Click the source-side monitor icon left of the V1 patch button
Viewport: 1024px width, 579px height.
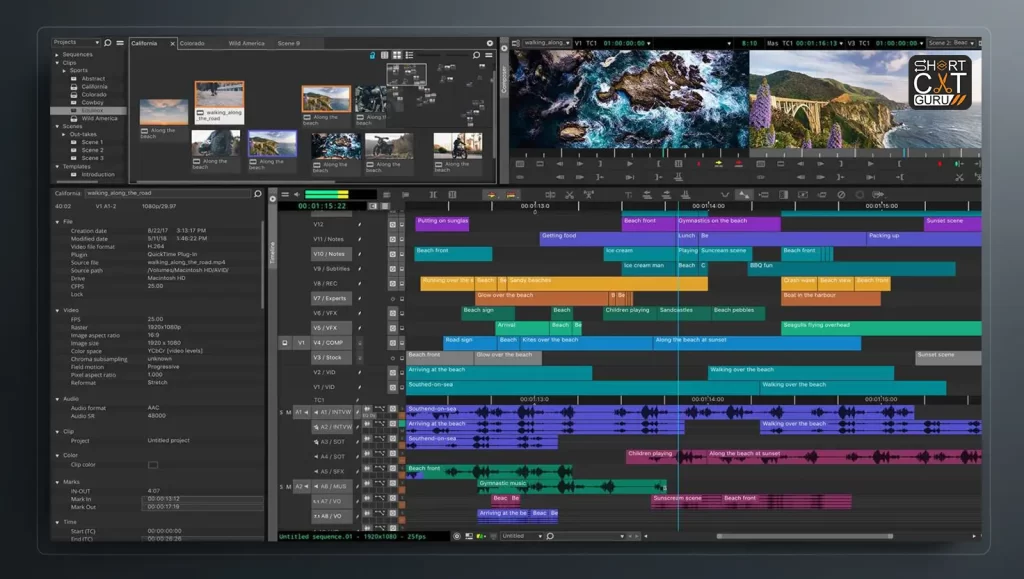(x=285, y=342)
